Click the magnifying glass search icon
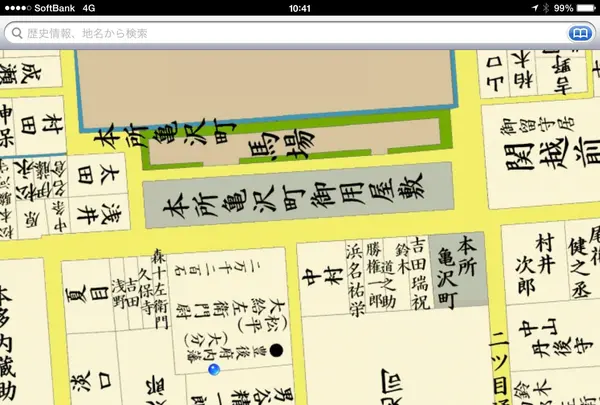 pos(16,33)
